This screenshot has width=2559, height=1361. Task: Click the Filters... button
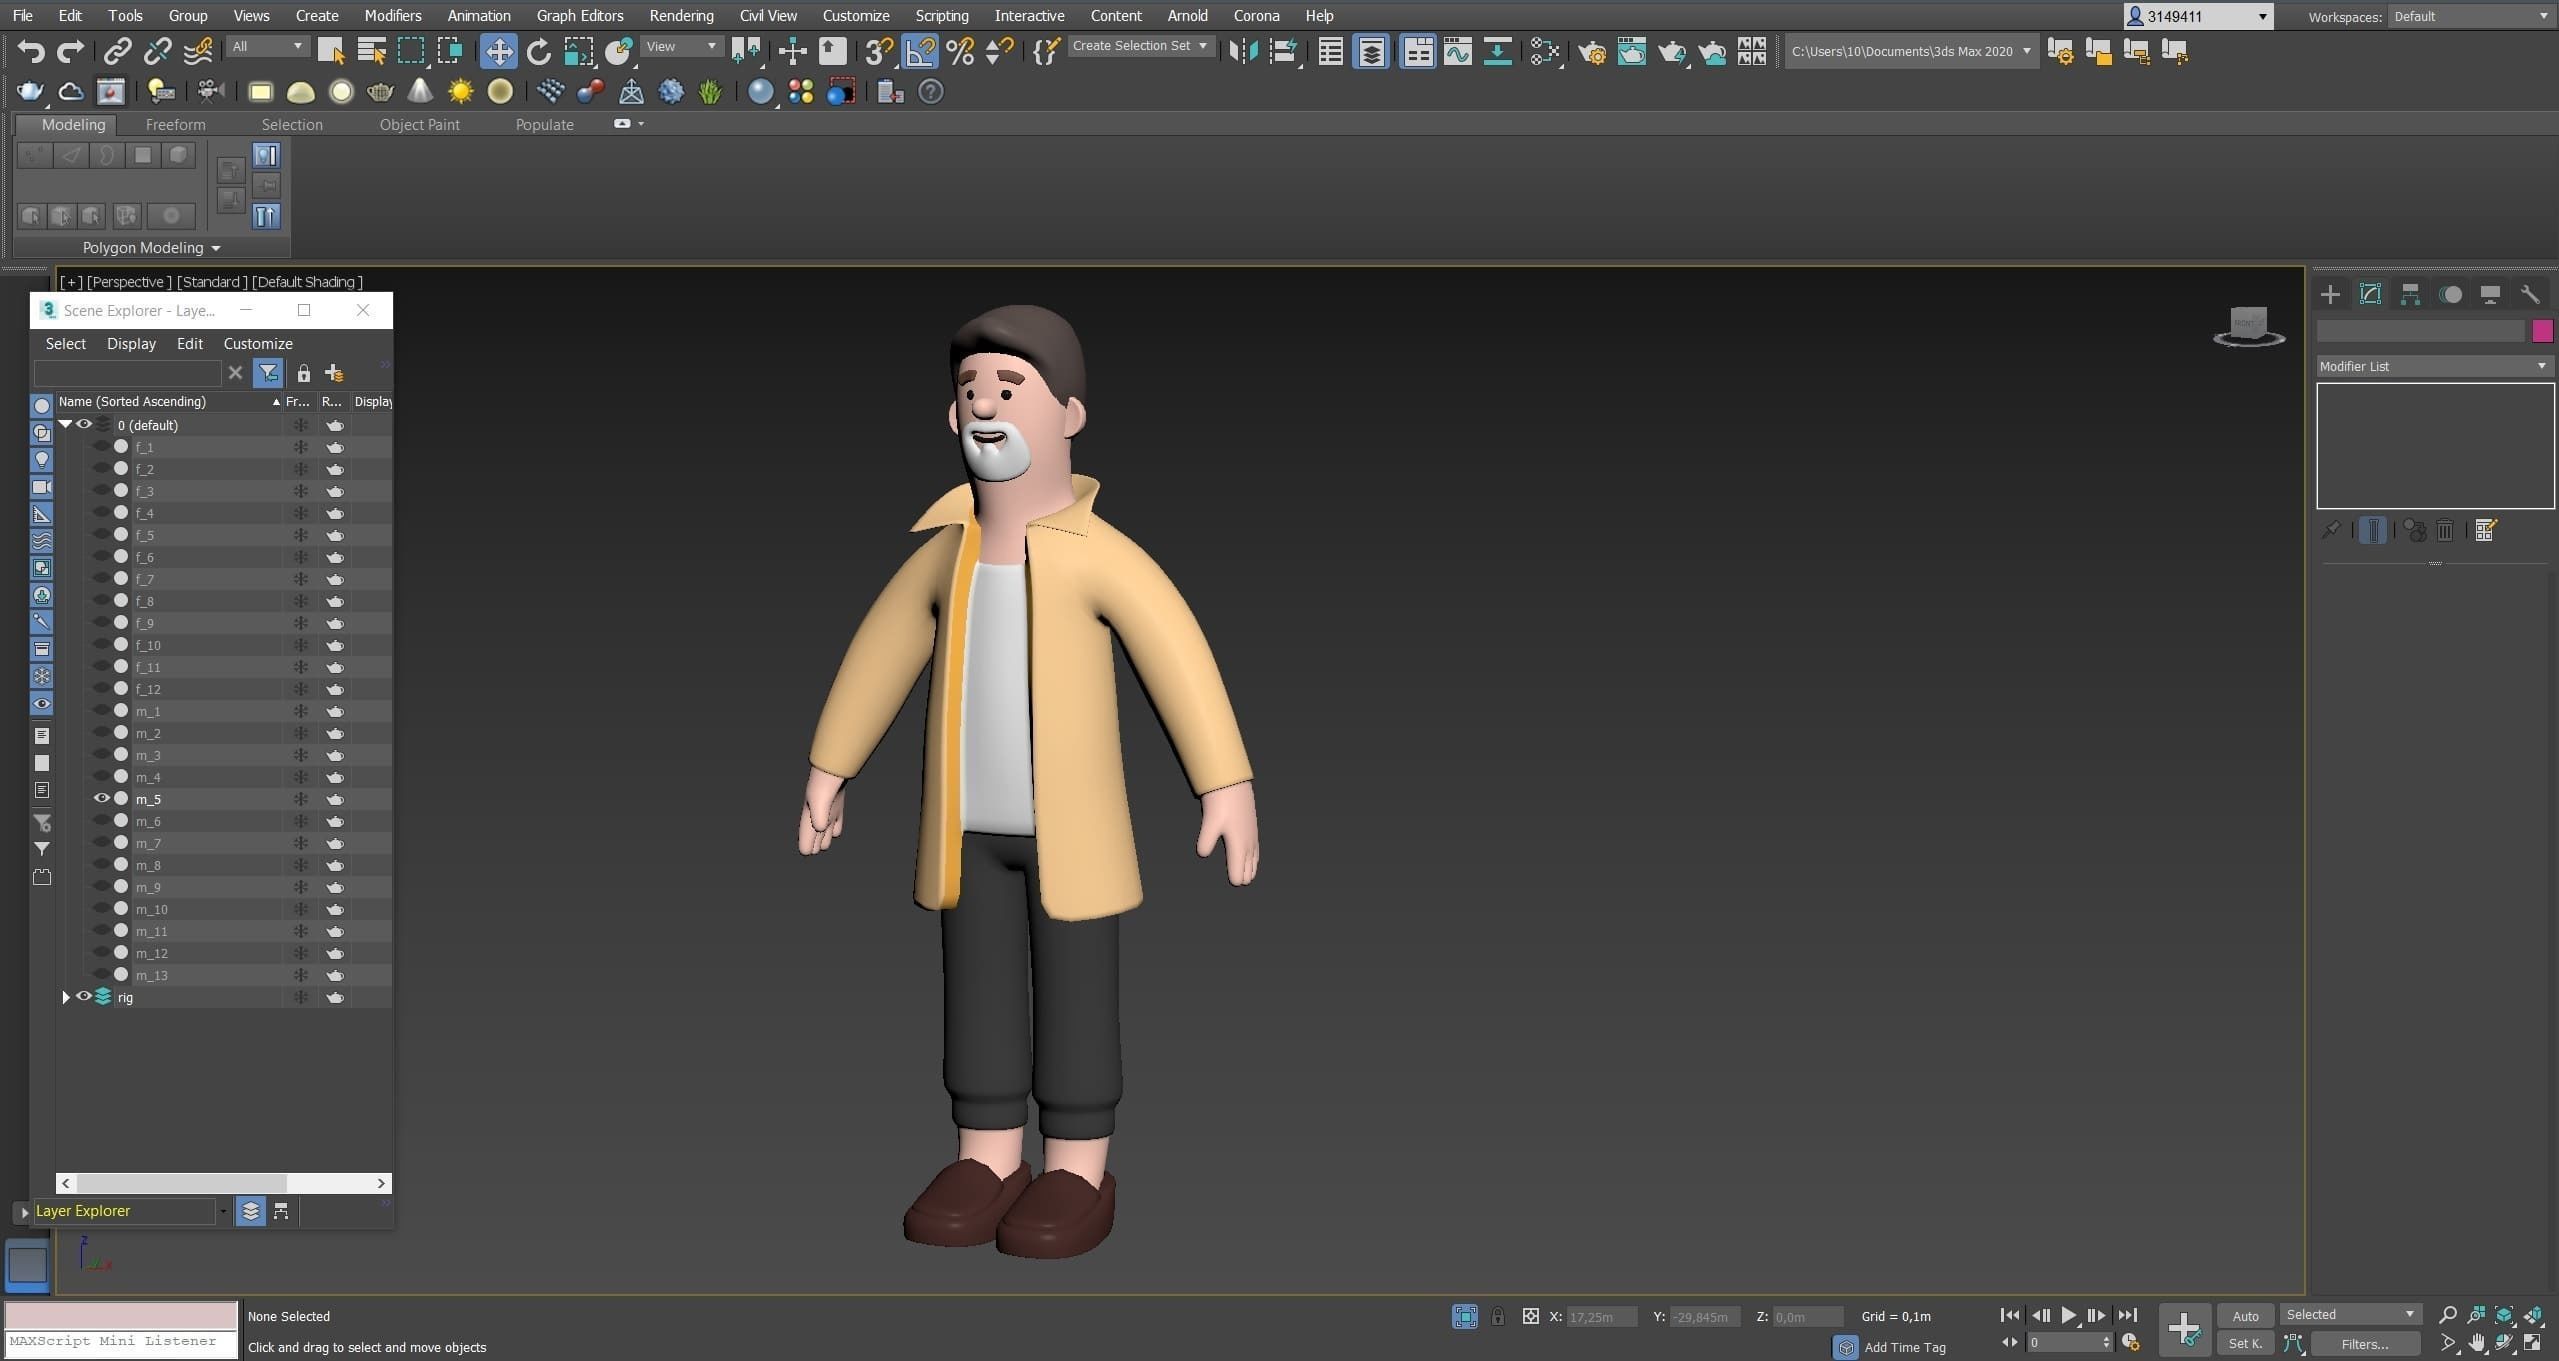(x=2364, y=1344)
